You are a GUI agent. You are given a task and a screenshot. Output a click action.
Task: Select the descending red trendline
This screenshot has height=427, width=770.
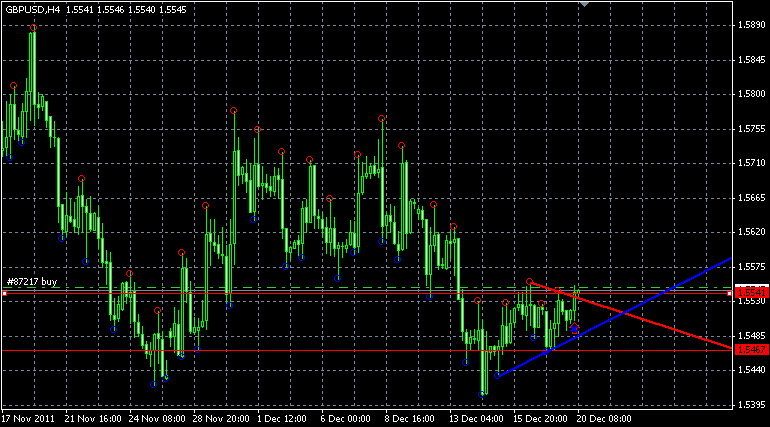(x=631, y=315)
